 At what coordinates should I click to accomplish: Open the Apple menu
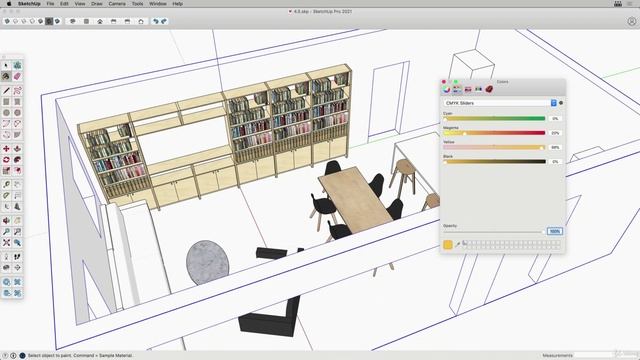point(9,4)
